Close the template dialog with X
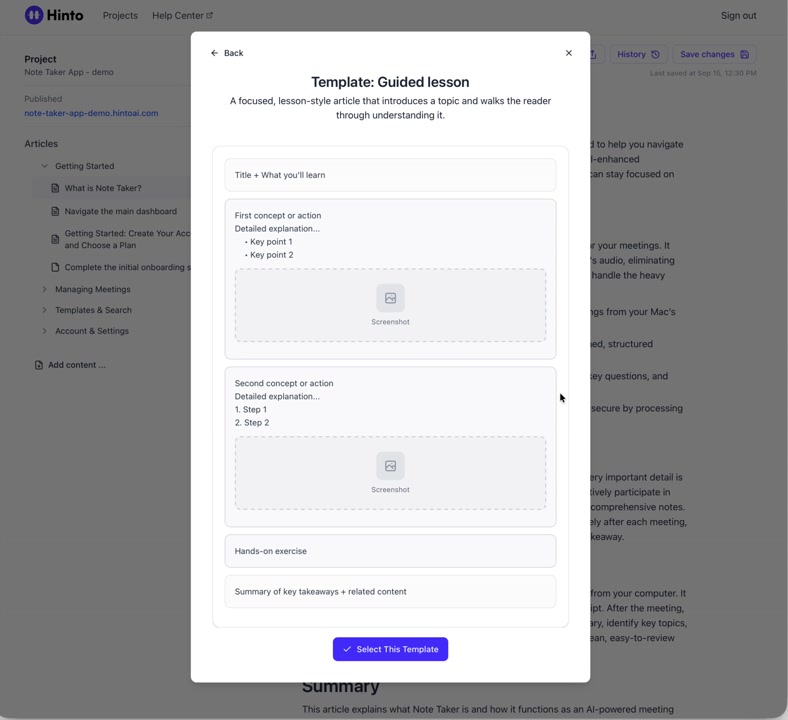The height and width of the screenshot is (720, 788). (x=569, y=53)
